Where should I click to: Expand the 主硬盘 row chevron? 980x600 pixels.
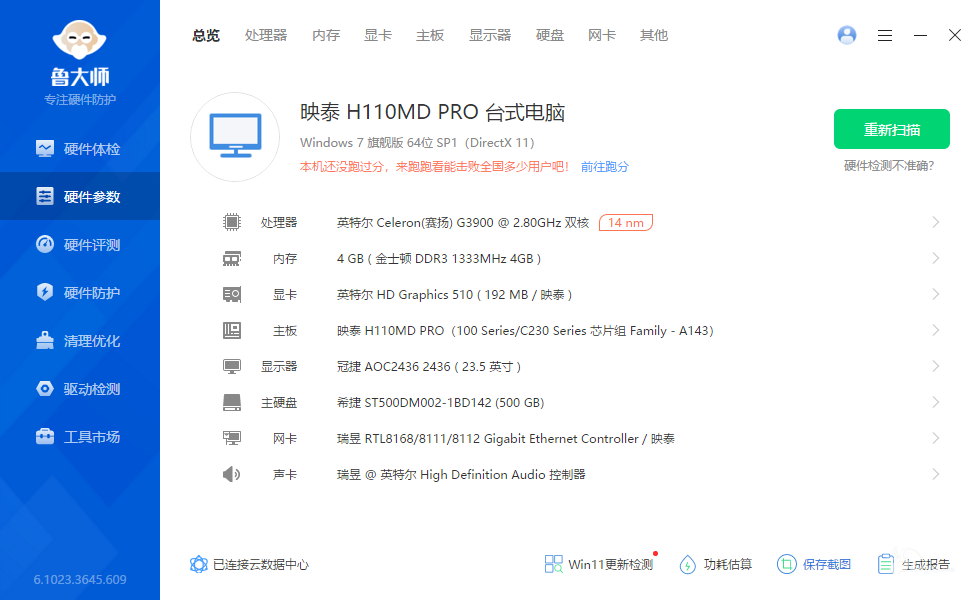coord(936,402)
